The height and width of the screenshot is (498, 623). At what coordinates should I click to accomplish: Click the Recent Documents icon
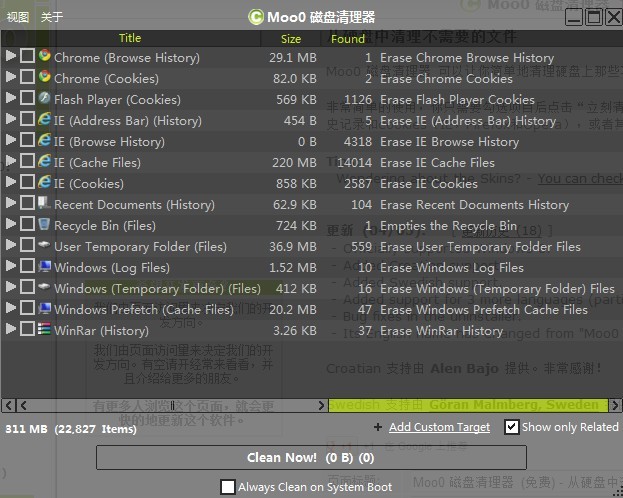(44, 203)
